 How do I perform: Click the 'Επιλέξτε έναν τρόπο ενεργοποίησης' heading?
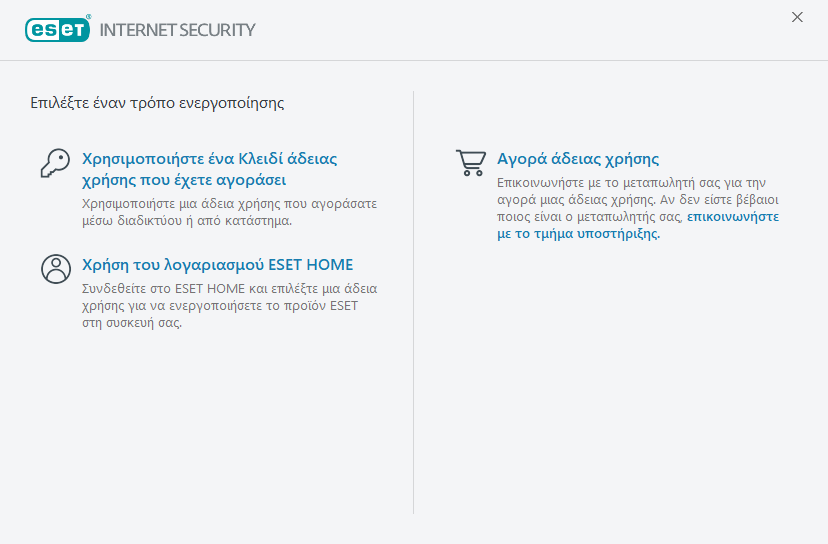click(158, 102)
